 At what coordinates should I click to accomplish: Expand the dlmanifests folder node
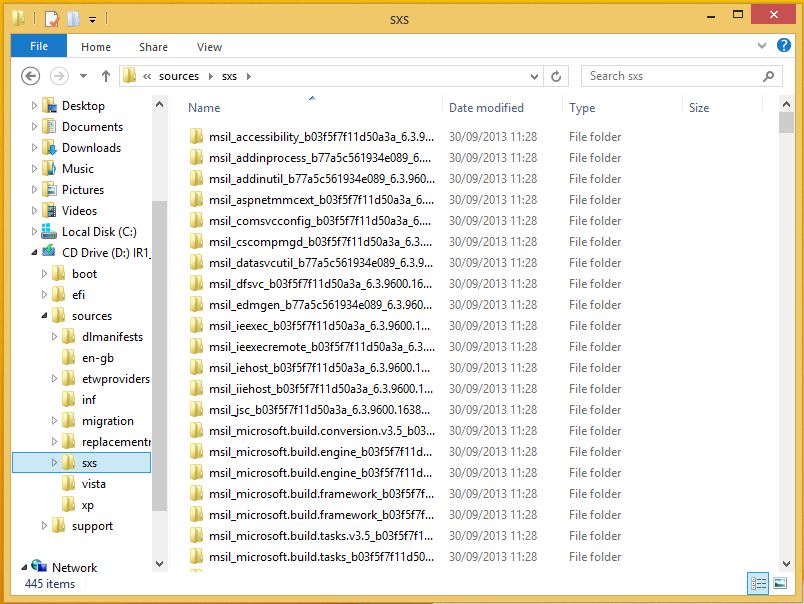[x=54, y=337]
